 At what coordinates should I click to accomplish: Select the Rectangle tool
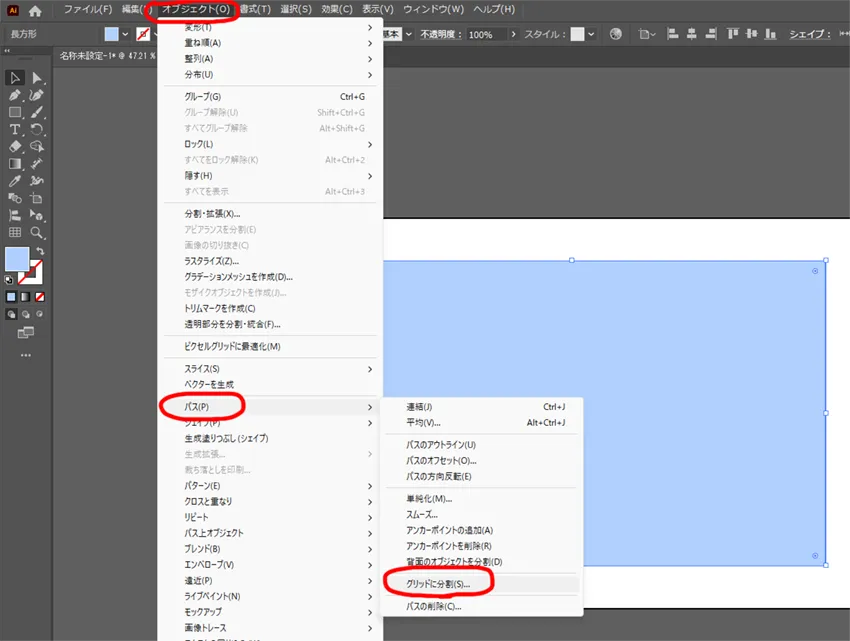pos(14,113)
